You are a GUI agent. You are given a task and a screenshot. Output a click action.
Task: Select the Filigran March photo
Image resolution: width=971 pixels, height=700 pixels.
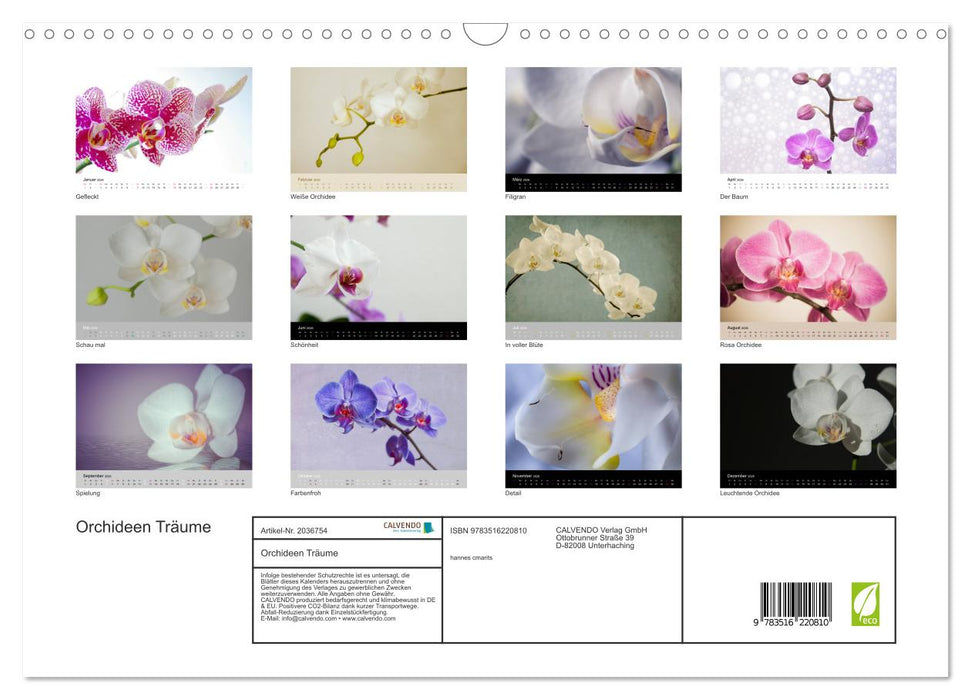pos(593,125)
